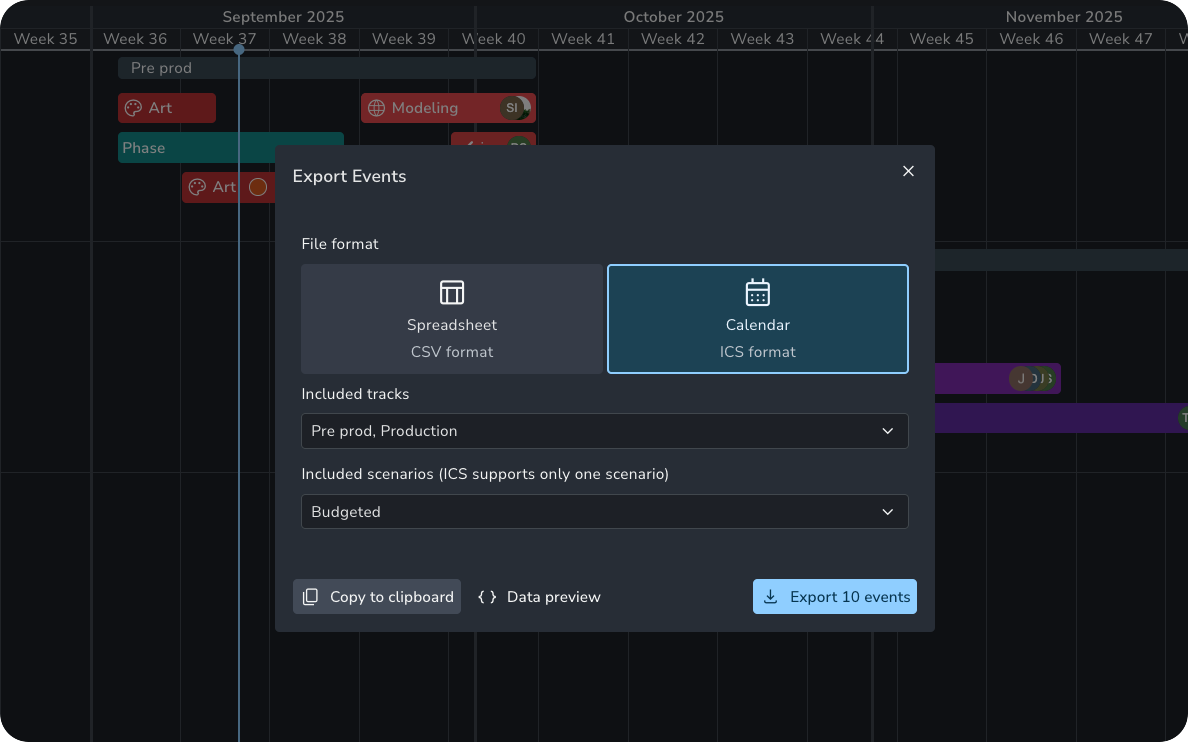The height and width of the screenshot is (742, 1188).
Task: Click the calendar icon above ICS format
Action: point(757,292)
